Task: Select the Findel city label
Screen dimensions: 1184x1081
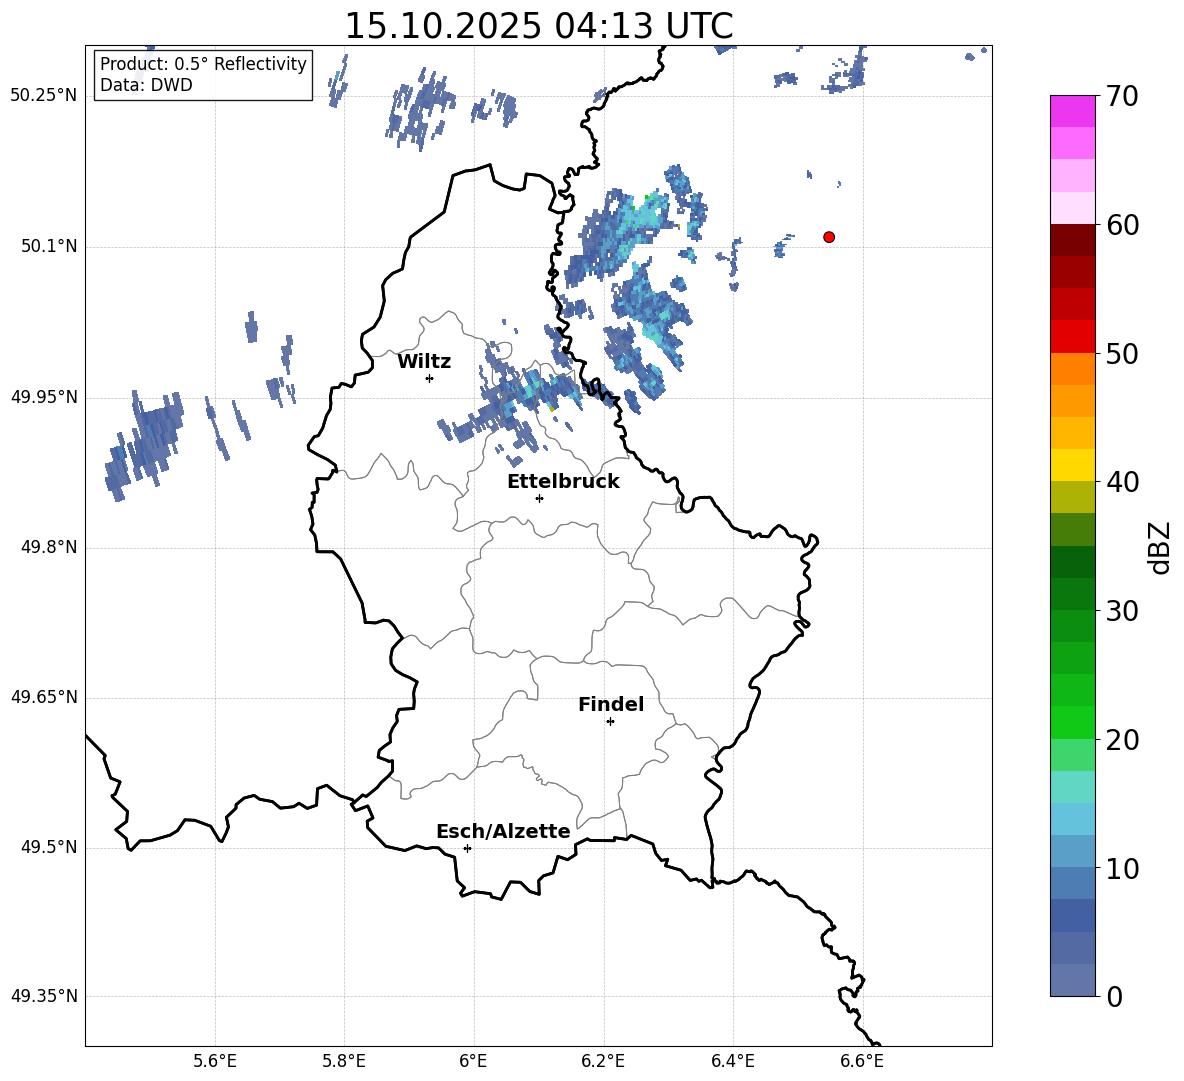Action: [x=611, y=704]
